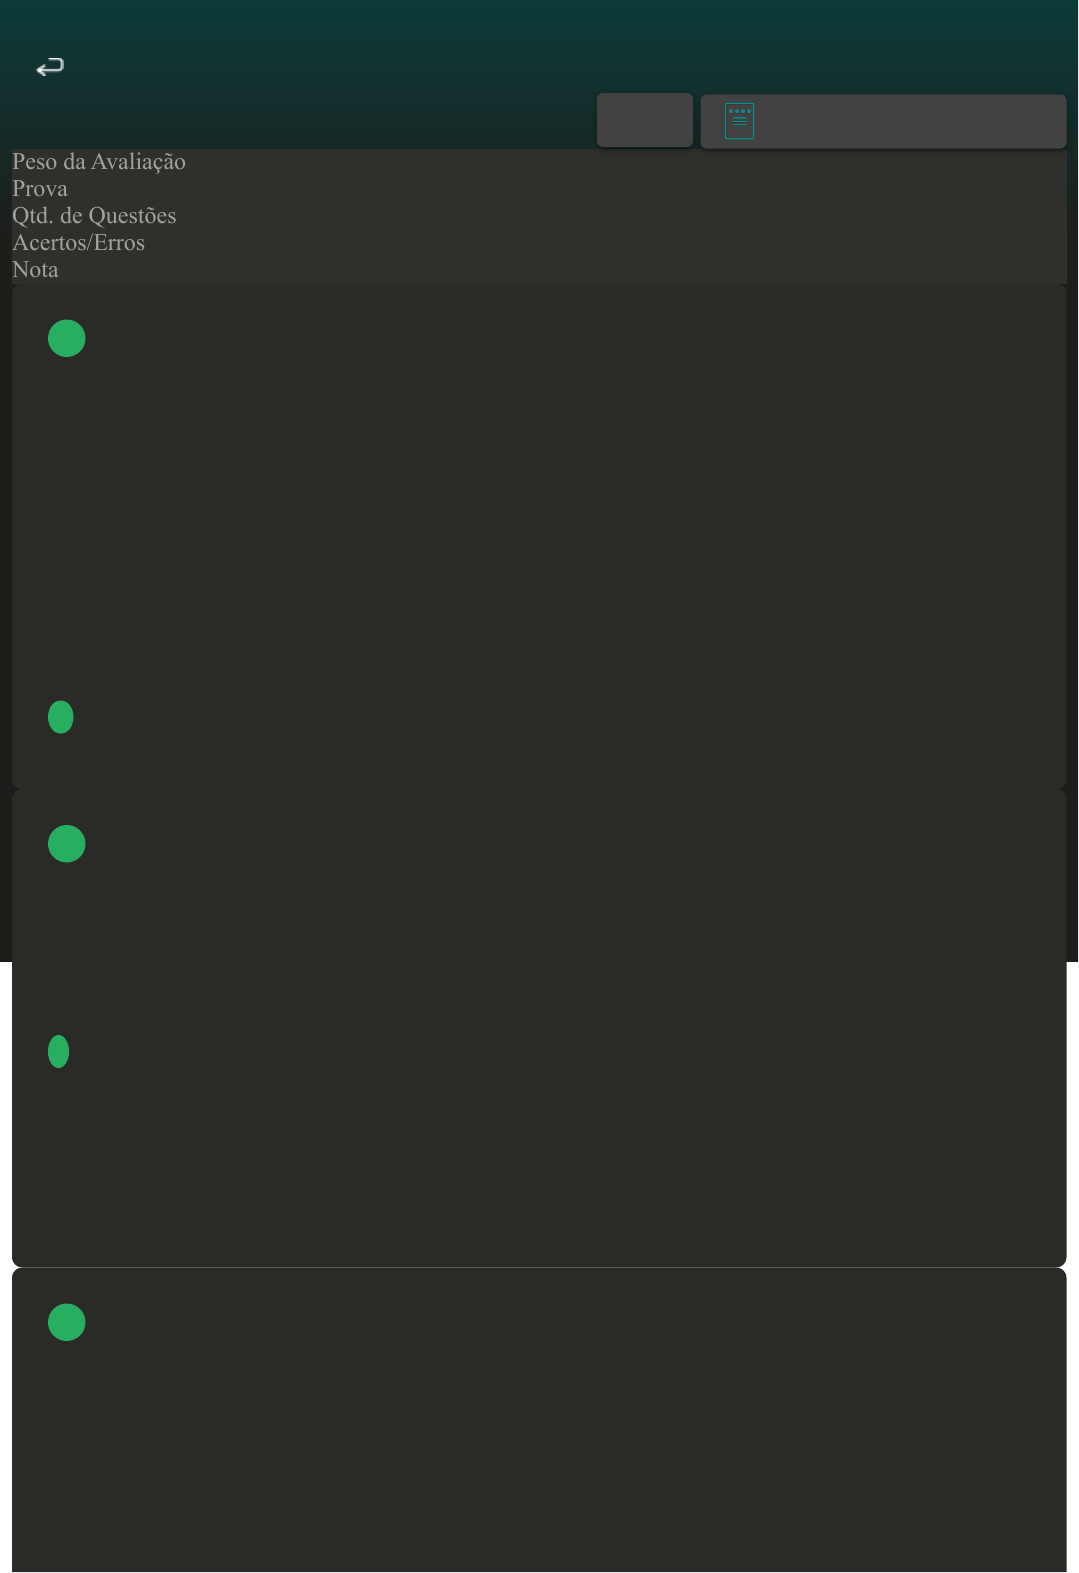This screenshot has height=1573, width=1079.
Task: Expand the first evaluation card
Action: coord(539,536)
